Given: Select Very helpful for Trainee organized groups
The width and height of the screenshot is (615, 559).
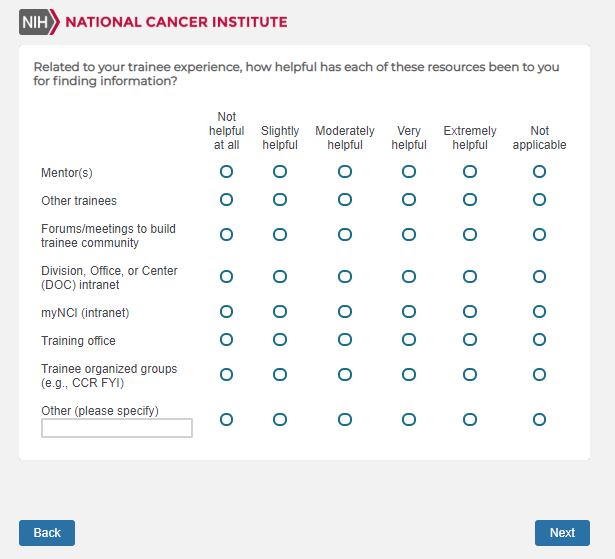Looking at the screenshot, I should (409, 375).
